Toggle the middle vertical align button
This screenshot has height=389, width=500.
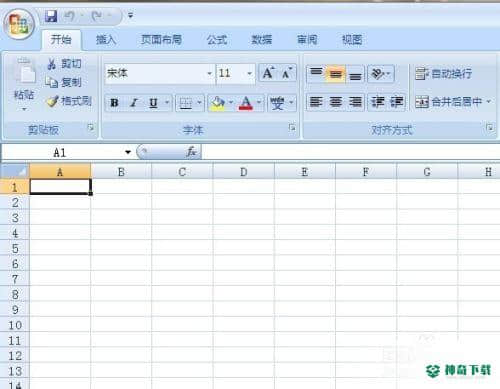point(336,74)
